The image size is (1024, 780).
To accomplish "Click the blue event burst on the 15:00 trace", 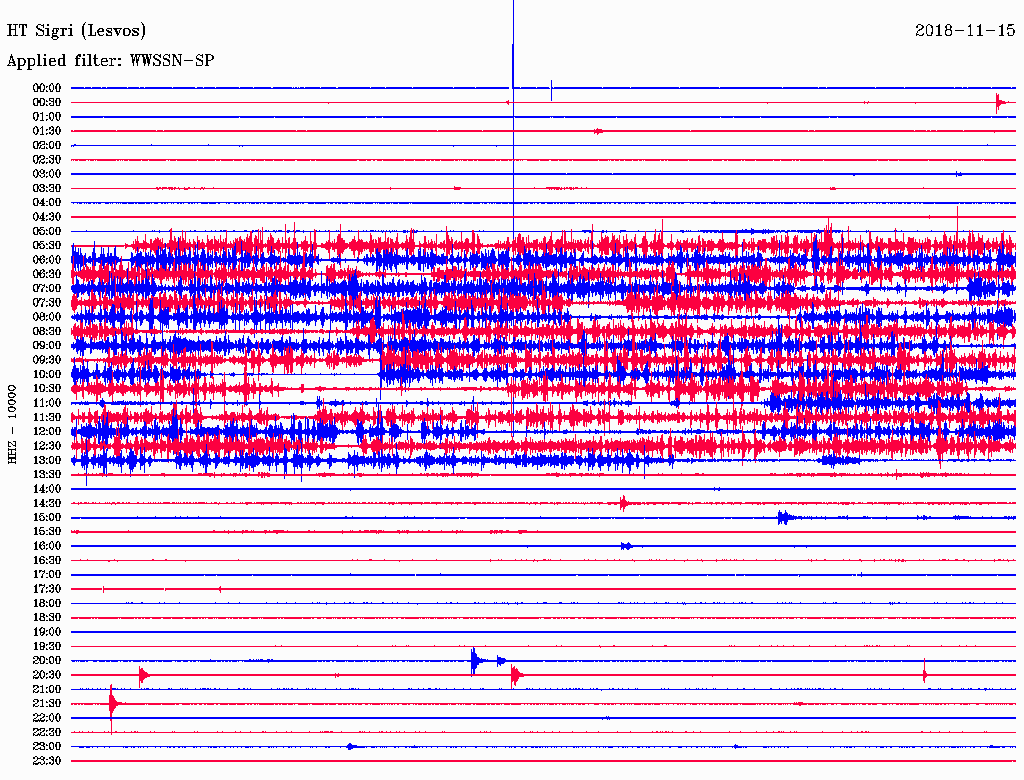I will (x=784, y=518).
